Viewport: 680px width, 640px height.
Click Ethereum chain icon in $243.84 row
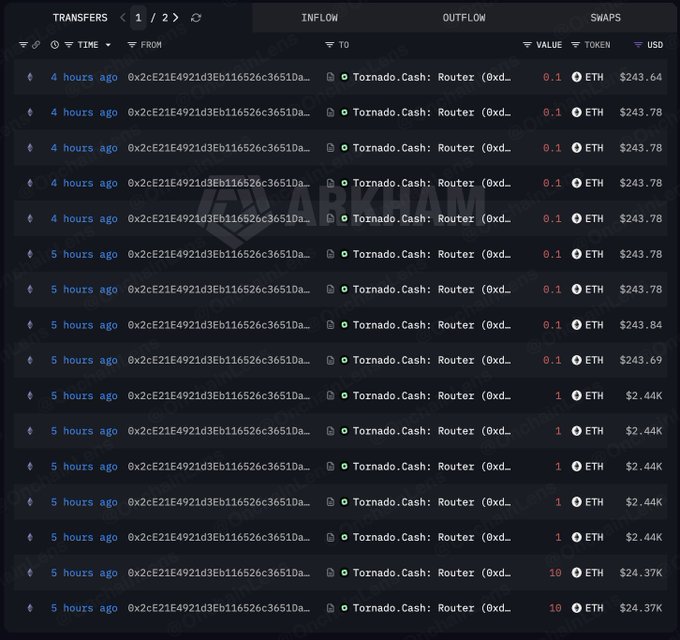point(30,325)
